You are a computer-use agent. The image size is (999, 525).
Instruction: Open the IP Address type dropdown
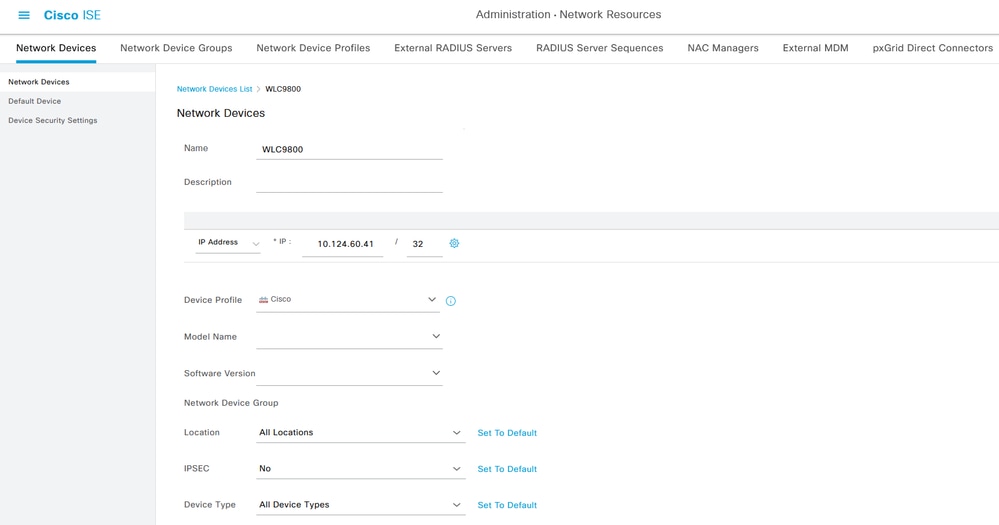pos(228,243)
